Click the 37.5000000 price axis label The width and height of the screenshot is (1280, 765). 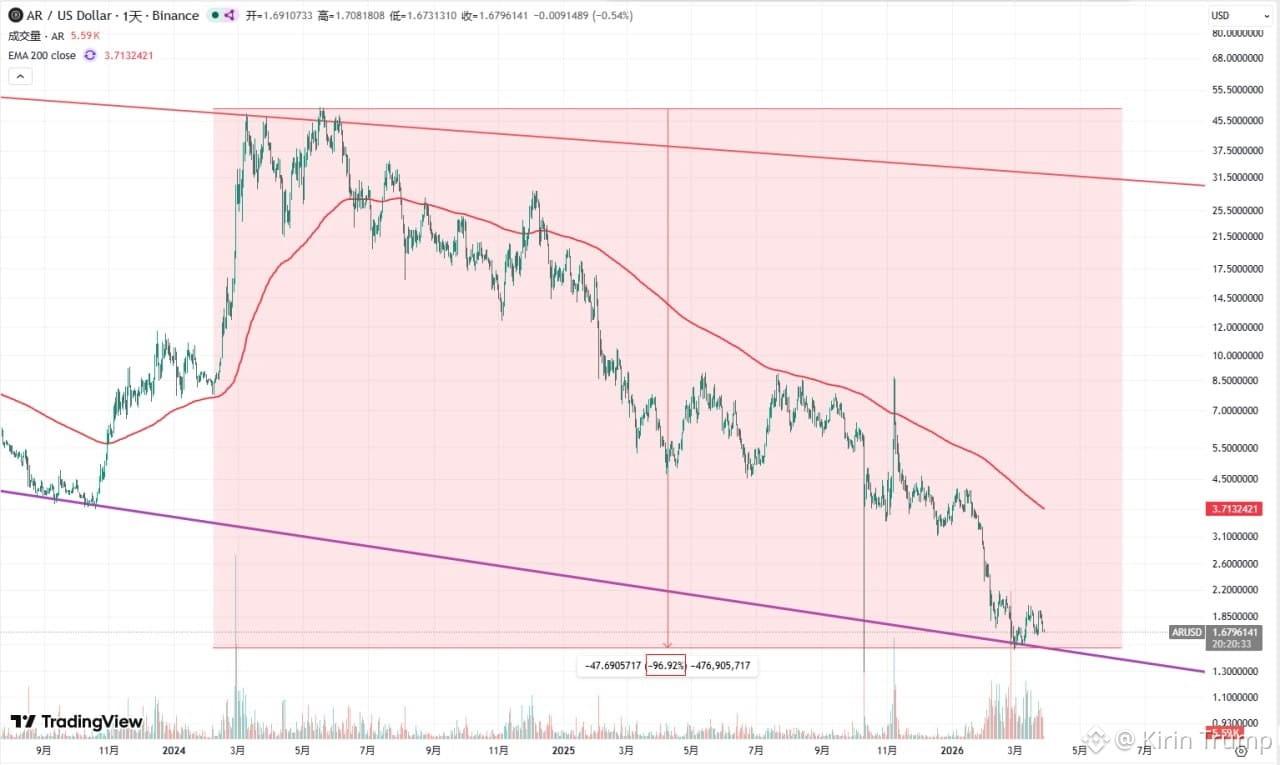pos(1239,151)
